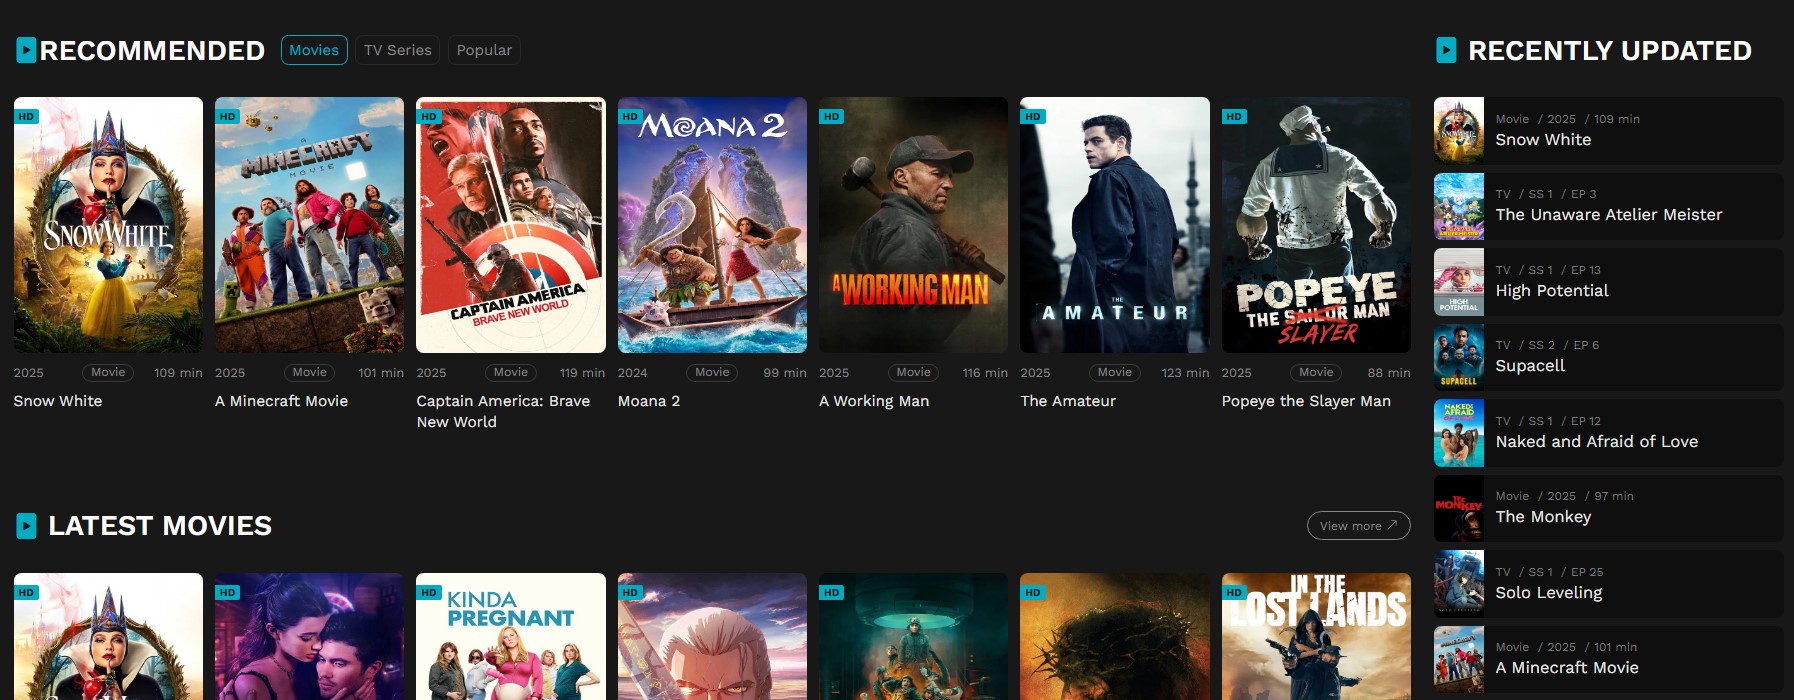This screenshot has height=700, width=1794.
Task: Click the Supacell small thumbnail
Action: coord(1459,357)
